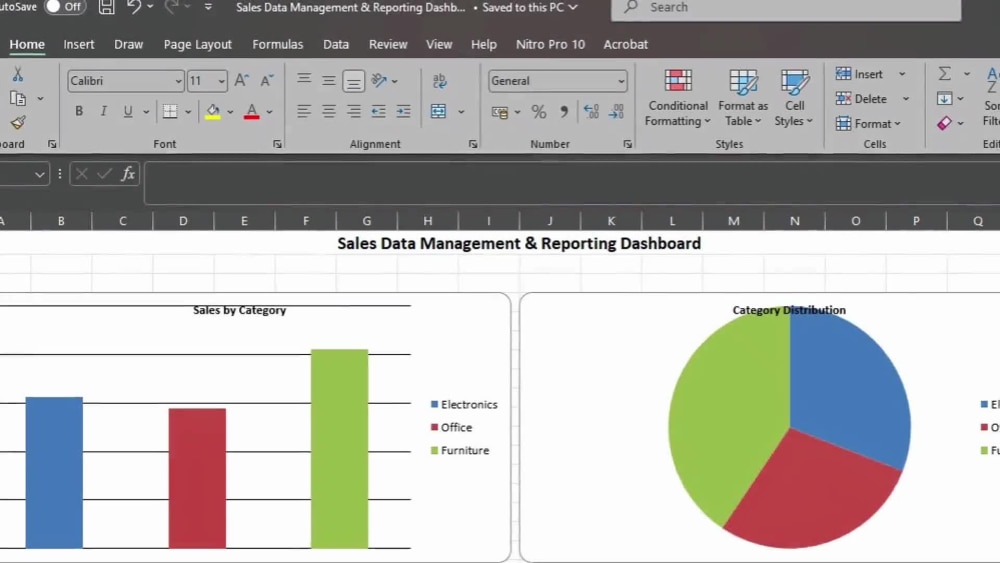The height and width of the screenshot is (563, 1000).
Task: Click Middle Align icon
Action: pyautogui.click(x=328, y=80)
